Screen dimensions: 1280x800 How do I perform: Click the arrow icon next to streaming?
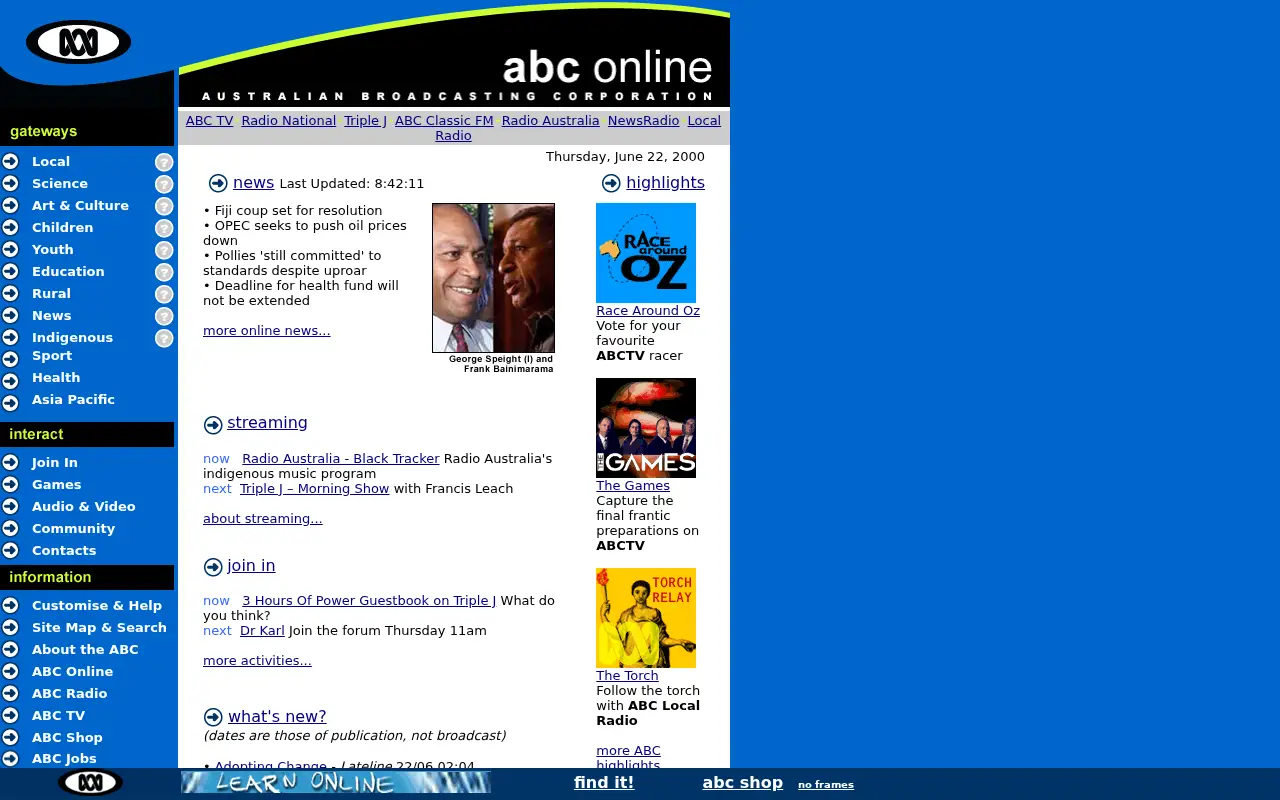213,425
